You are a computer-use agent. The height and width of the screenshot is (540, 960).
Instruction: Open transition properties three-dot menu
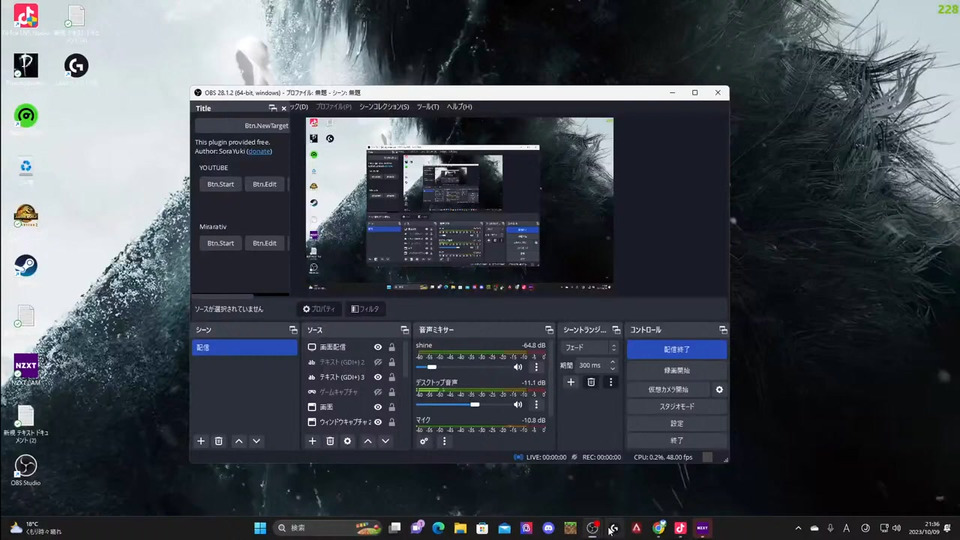pos(611,382)
